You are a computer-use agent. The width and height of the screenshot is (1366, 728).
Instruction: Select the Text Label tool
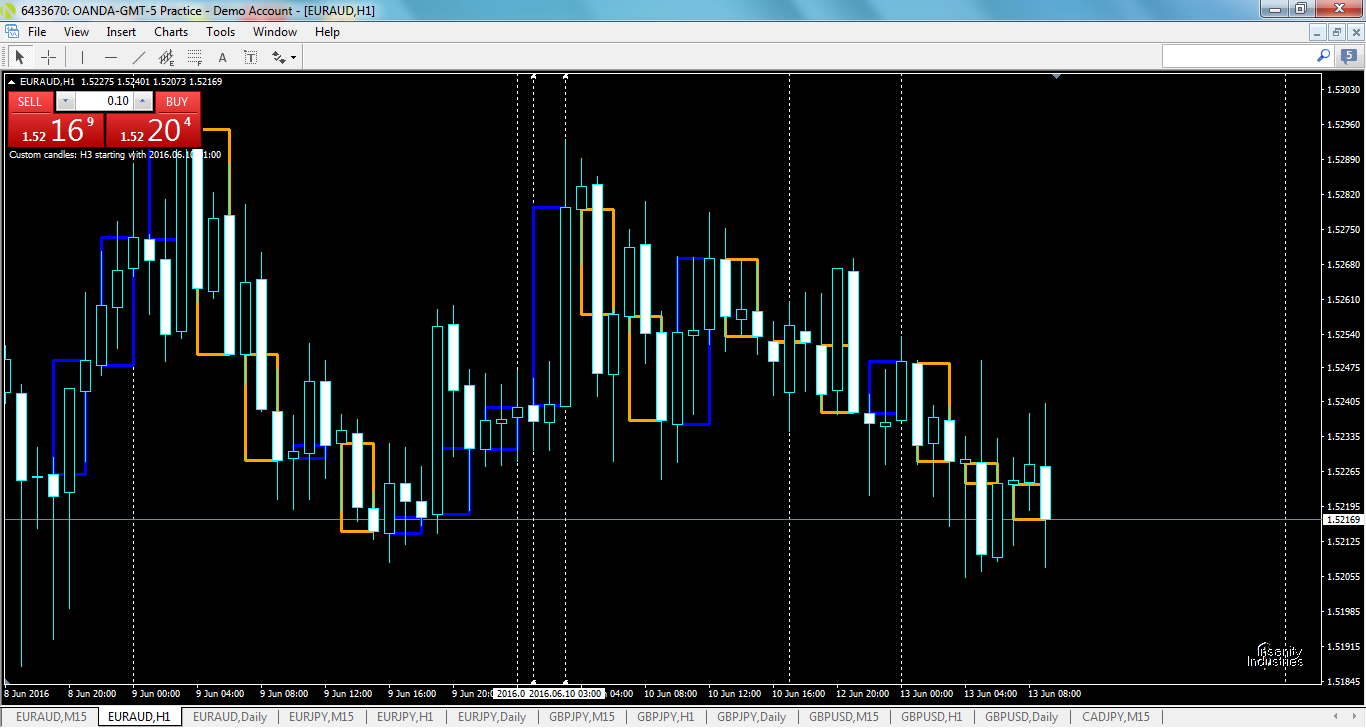(250, 57)
